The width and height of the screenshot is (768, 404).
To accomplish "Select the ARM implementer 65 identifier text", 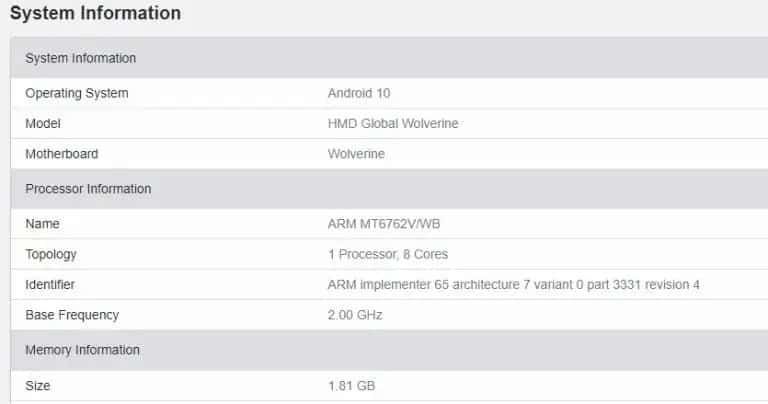I will coord(513,285).
